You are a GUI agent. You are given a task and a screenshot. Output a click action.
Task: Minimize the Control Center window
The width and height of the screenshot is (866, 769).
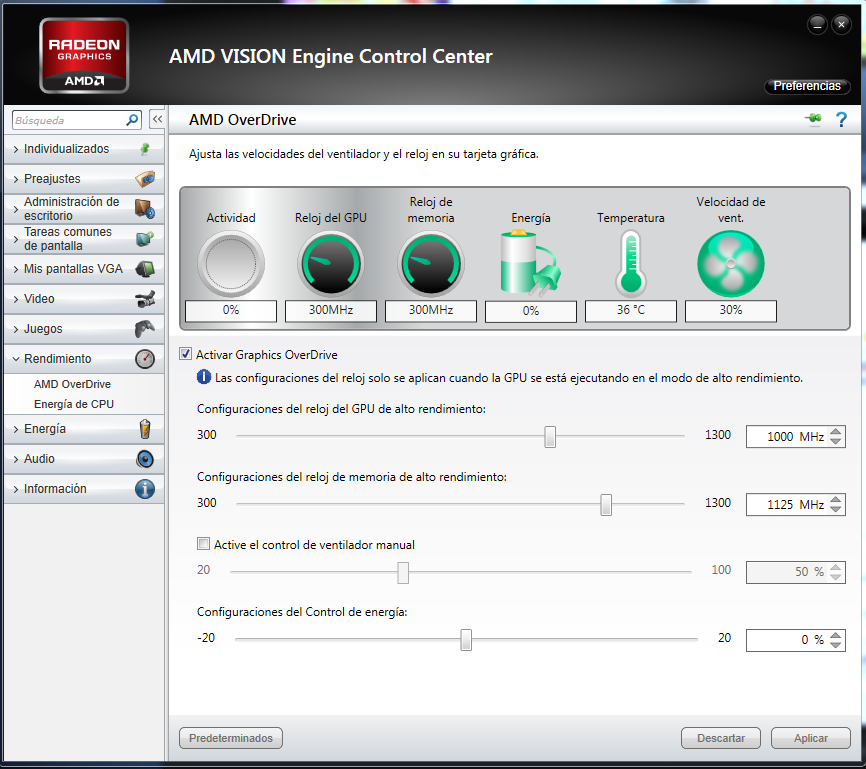[x=817, y=24]
